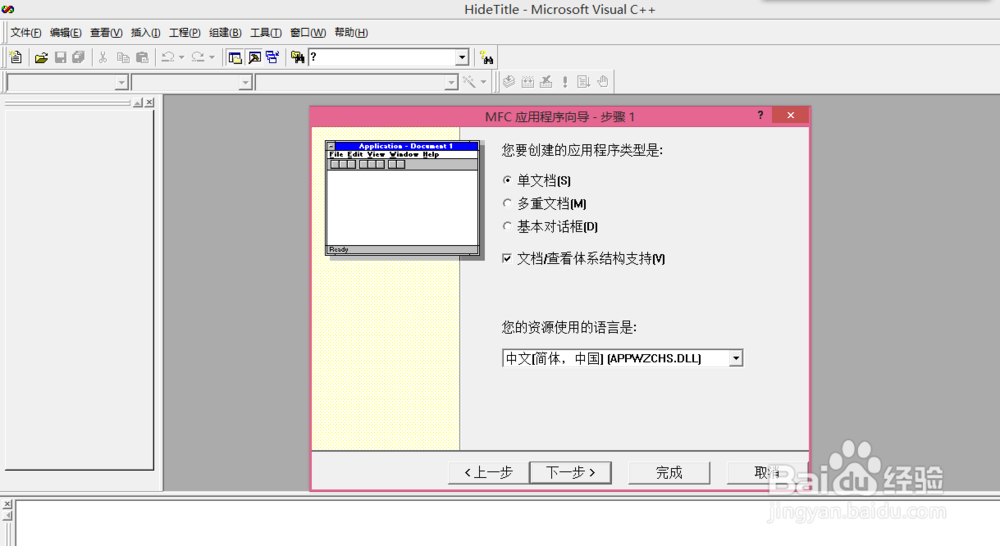Click the Undo arrow icon
The width and height of the screenshot is (1000, 546).
[x=168, y=57]
